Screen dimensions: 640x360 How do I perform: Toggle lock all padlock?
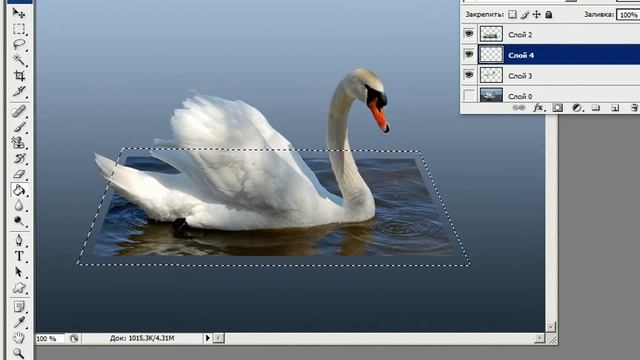(549, 15)
